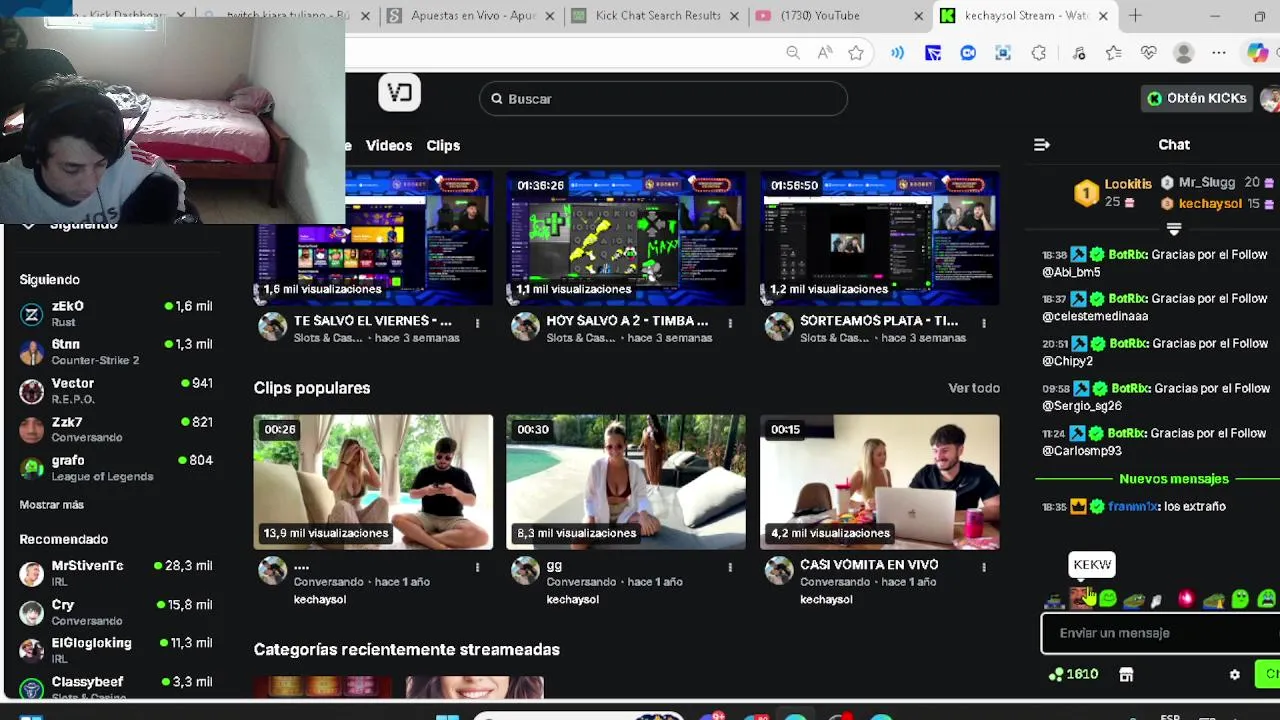Open the Copilot icon in browser toolbar
Screen dimensions: 1280x720
1258,53
